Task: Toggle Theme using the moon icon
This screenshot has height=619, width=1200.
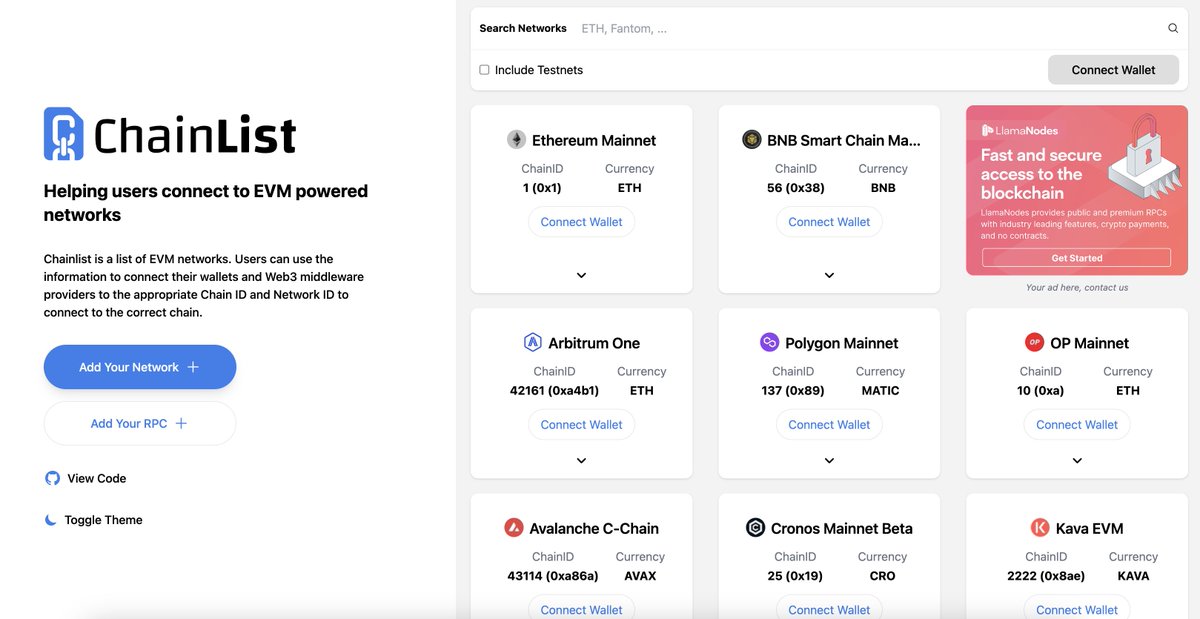Action: point(52,519)
